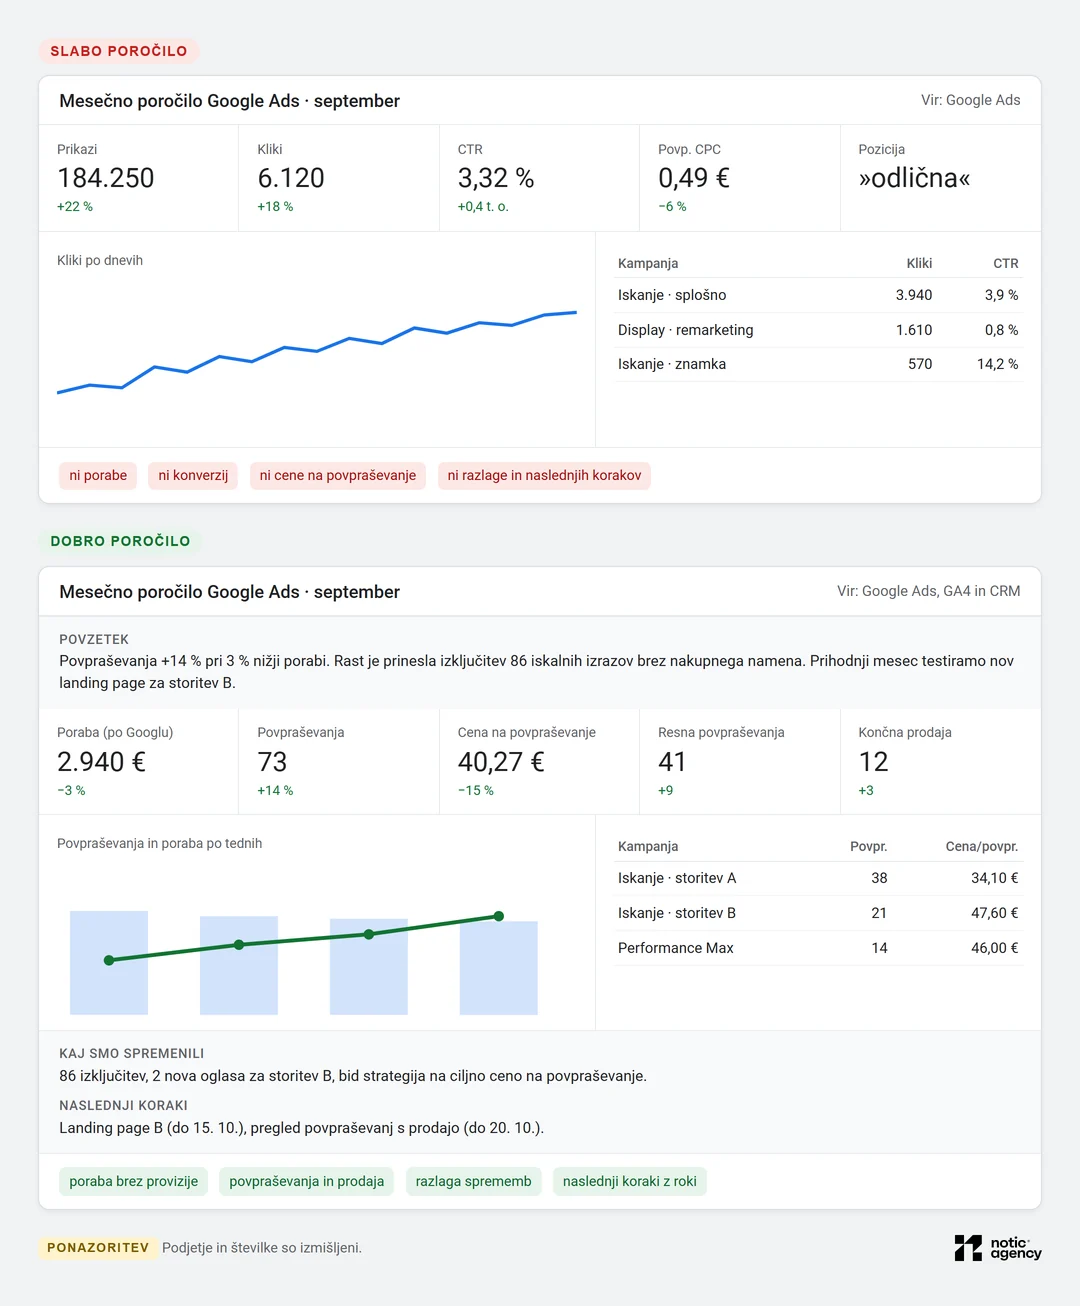Click the +9 serious inquiries change
Image resolution: width=1080 pixels, height=1306 pixels.
pyautogui.click(x=666, y=791)
